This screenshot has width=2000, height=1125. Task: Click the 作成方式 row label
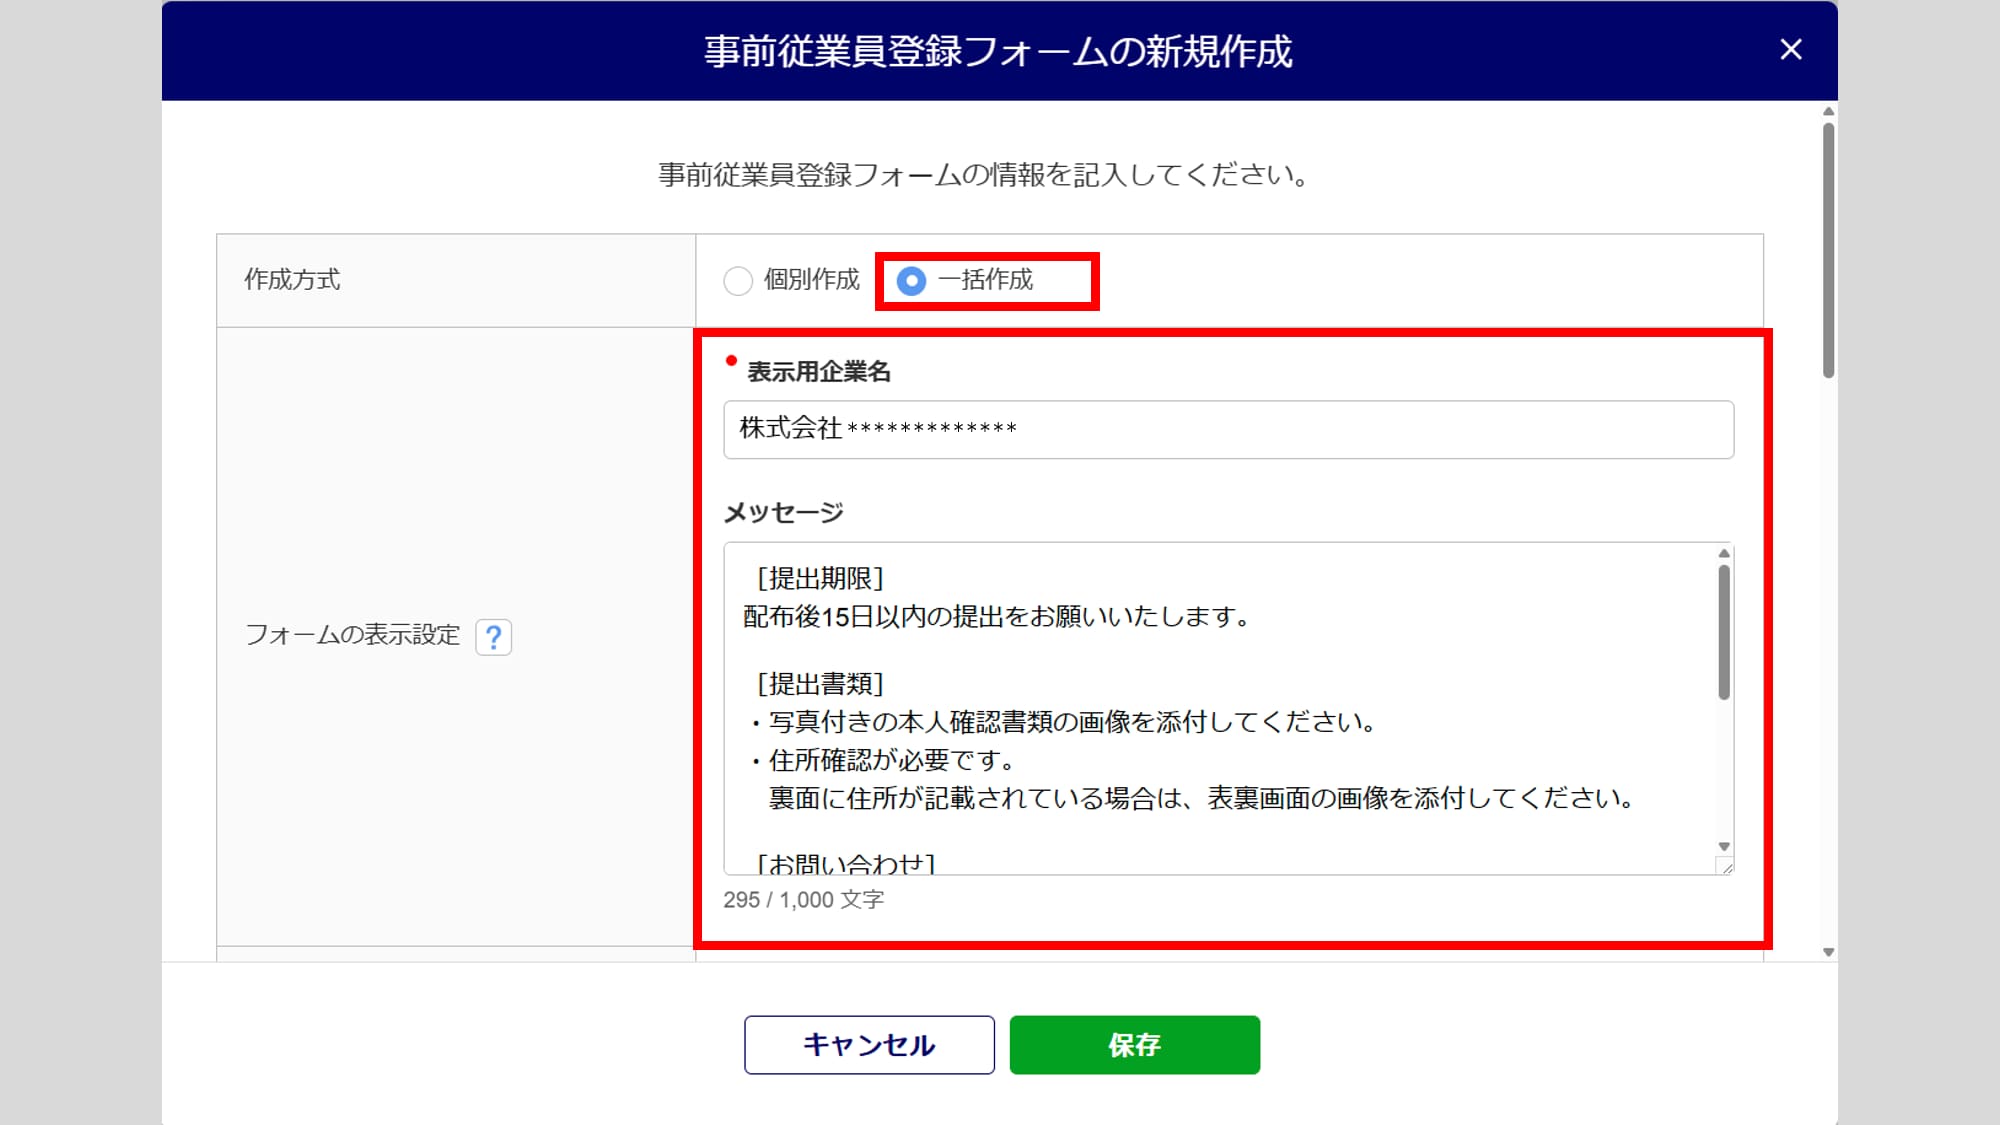tap(292, 280)
